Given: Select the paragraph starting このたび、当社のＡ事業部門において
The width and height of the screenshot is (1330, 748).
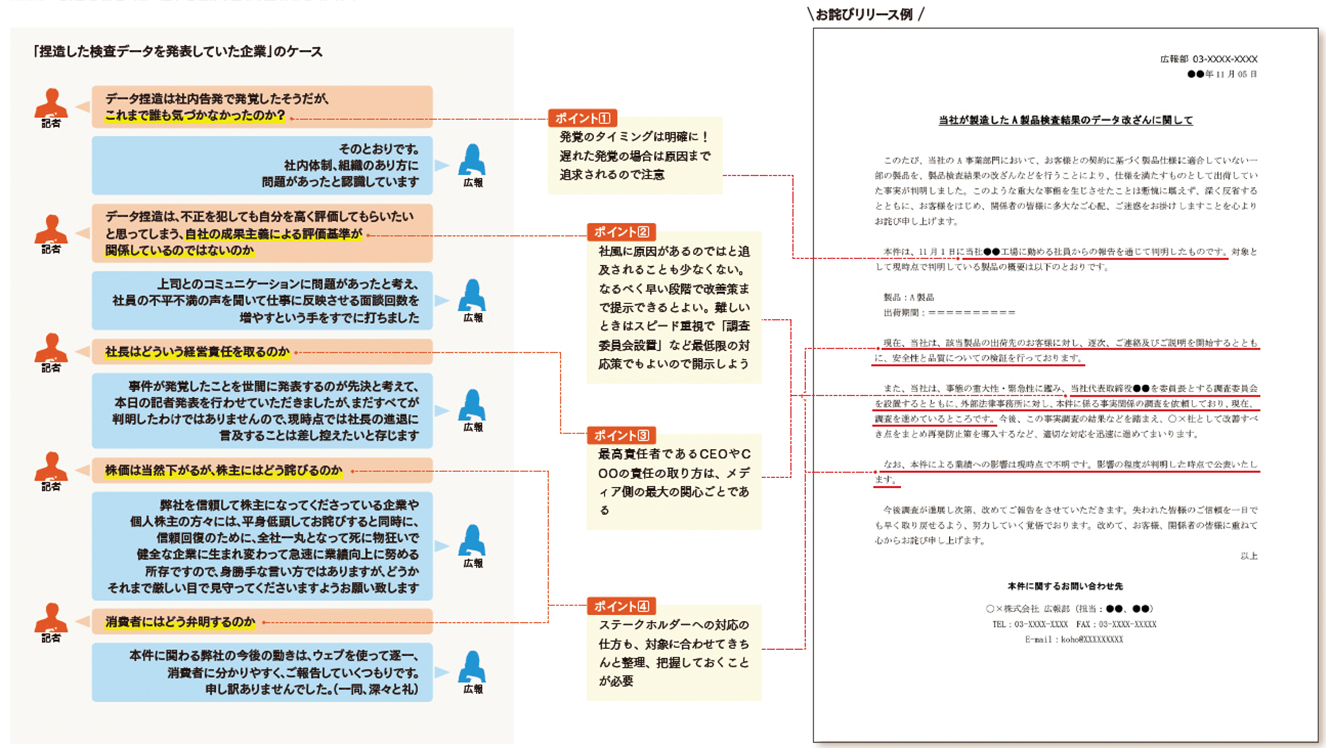Looking at the screenshot, I should point(1066,190).
